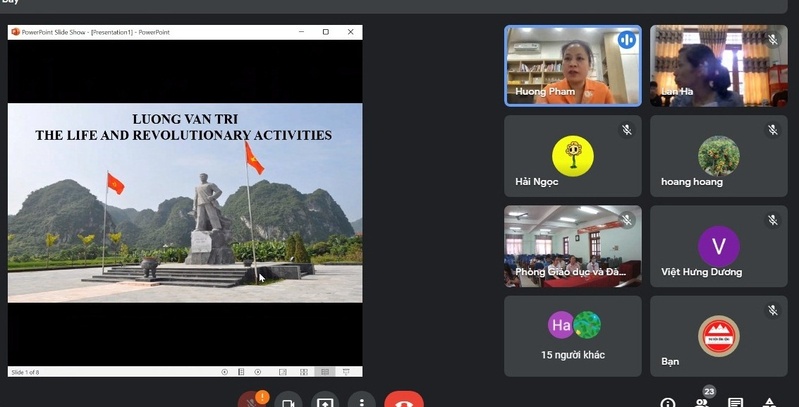Click the orange microphone warning badge
The image size is (800, 407).
(x=262, y=397)
